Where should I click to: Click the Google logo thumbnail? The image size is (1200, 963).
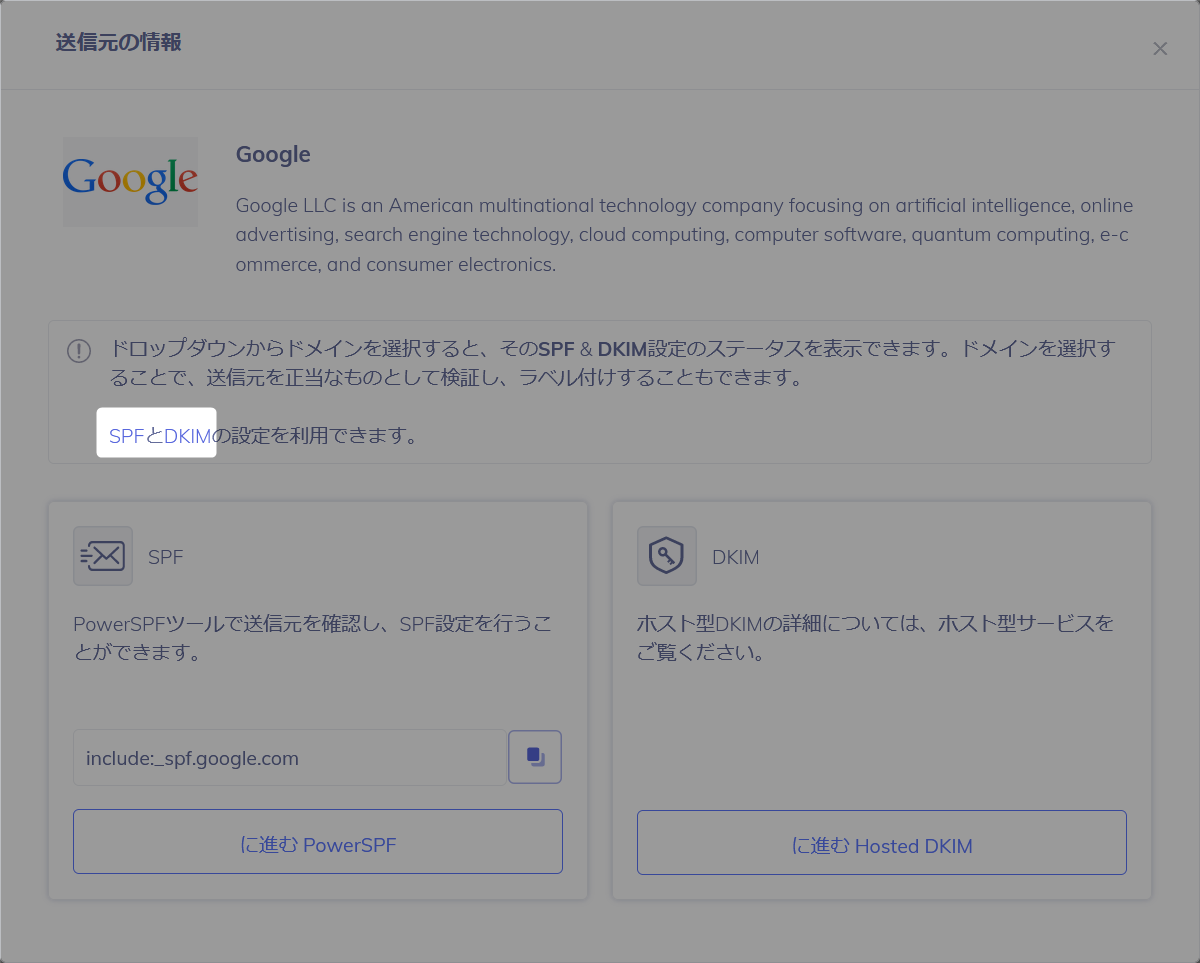click(130, 181)
